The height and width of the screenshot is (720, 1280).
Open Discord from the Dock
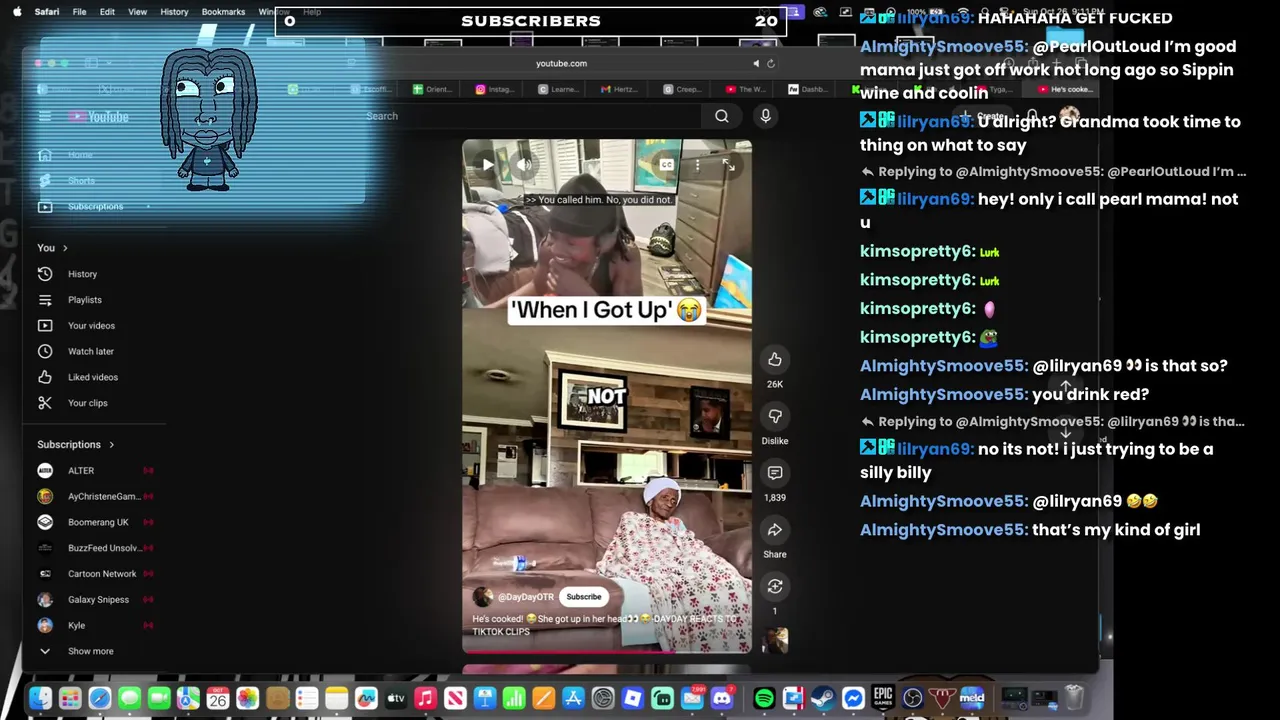coord(722,698)
